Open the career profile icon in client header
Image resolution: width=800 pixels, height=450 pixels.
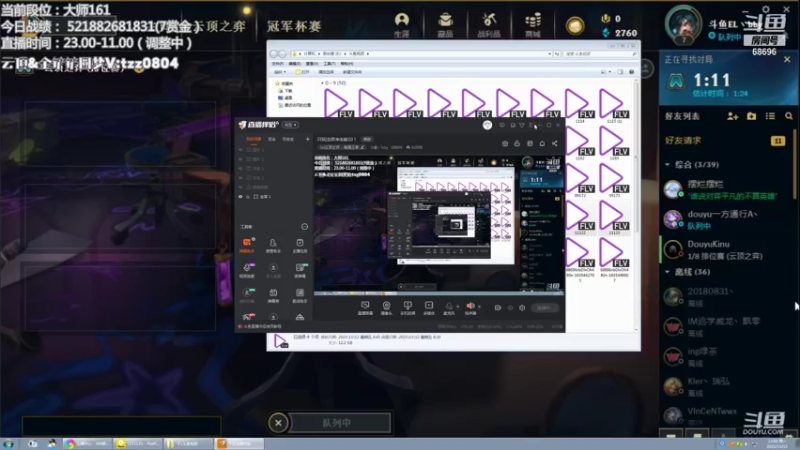pyautogui.click(x=402, y=24)
